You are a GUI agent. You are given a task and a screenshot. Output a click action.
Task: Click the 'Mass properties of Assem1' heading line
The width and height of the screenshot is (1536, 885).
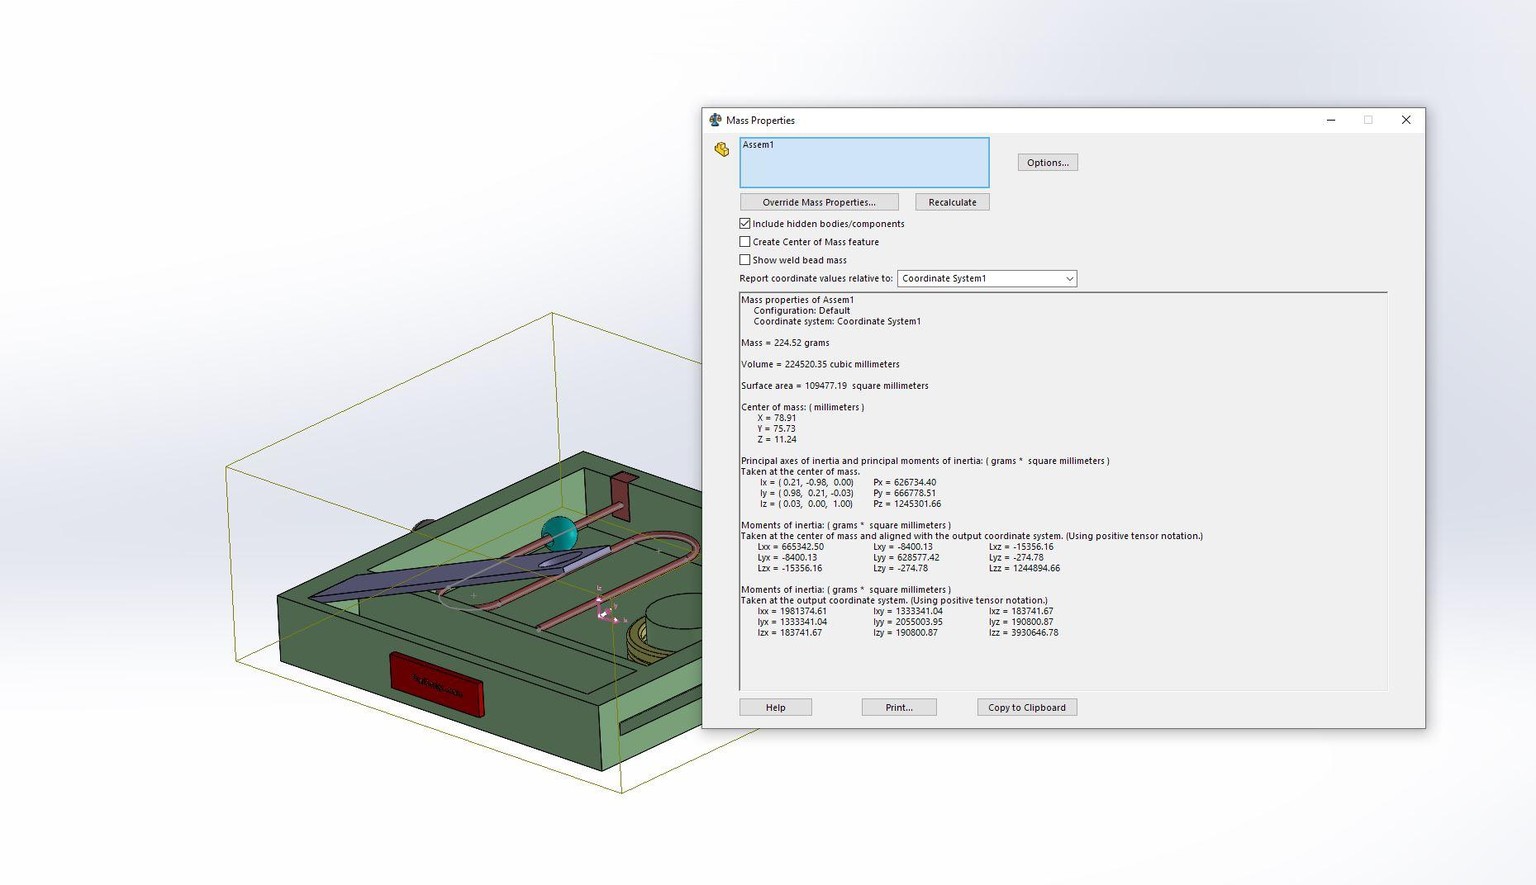pos(797,300)
